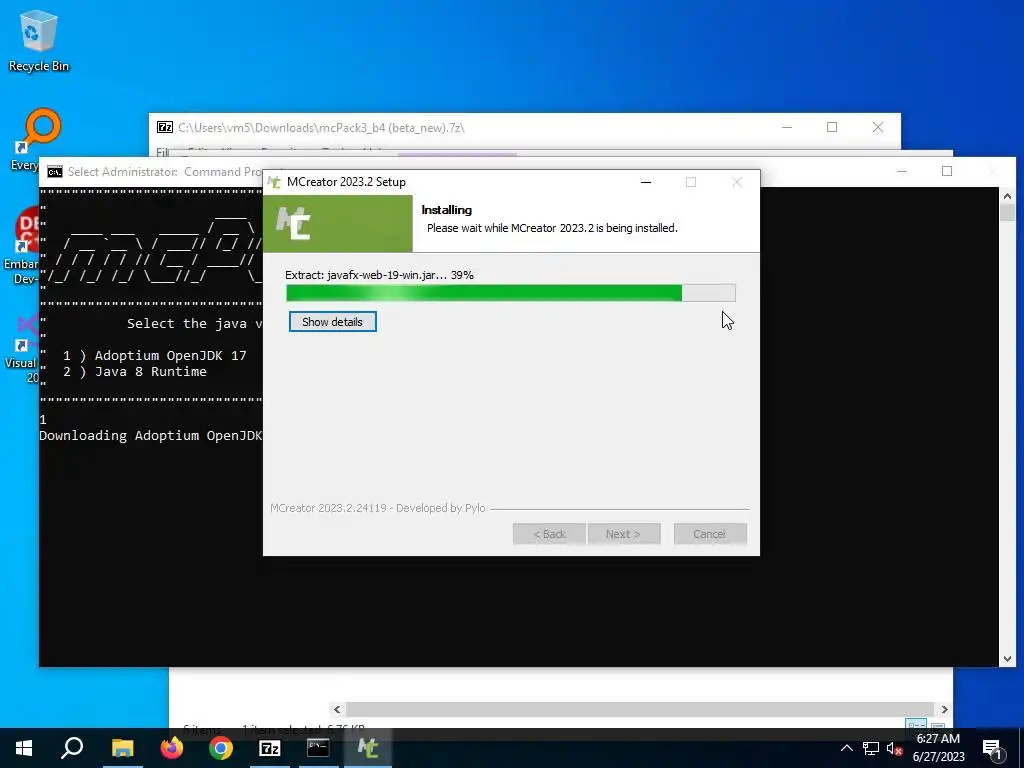Click the Next button in the installer
Image resolution: width=1024 pixels, height=768 pixels.
pyautogui.click(x=624, y=534)
